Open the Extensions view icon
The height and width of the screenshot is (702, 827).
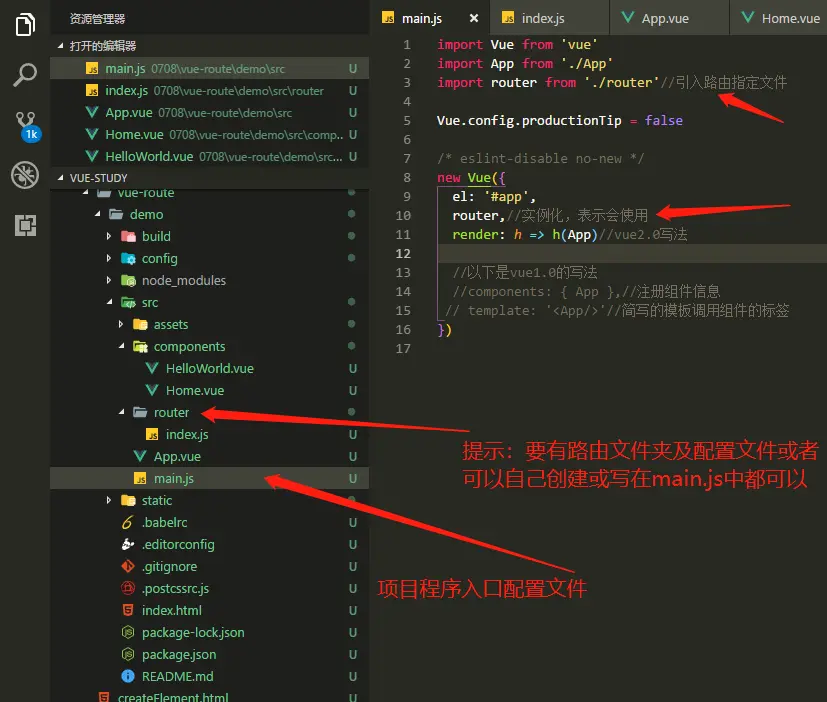click(25, 225)
